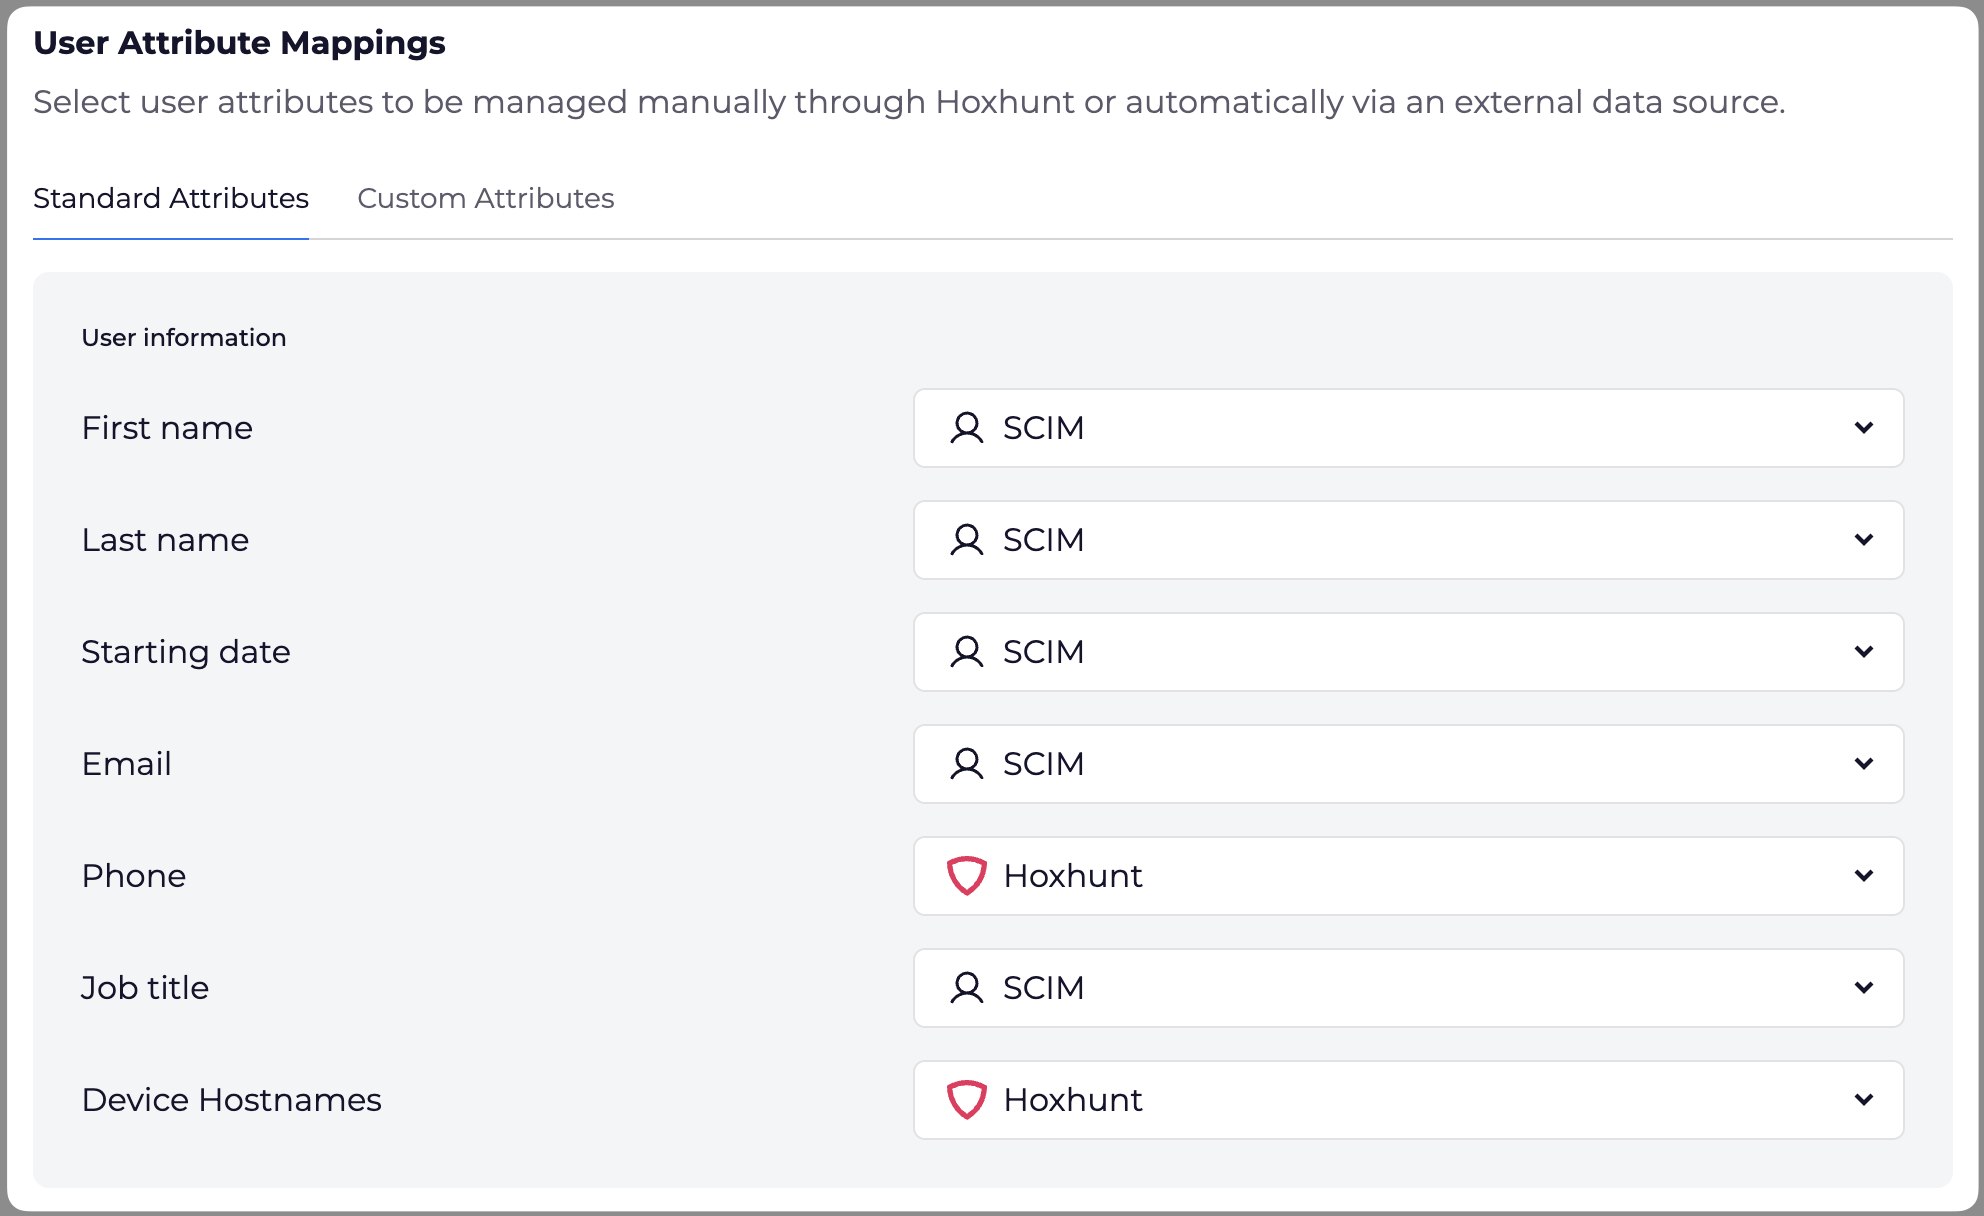1984x1216 pixels.
Task: Expand the Starting date dropdown chevron
Action: [1863, 652]
